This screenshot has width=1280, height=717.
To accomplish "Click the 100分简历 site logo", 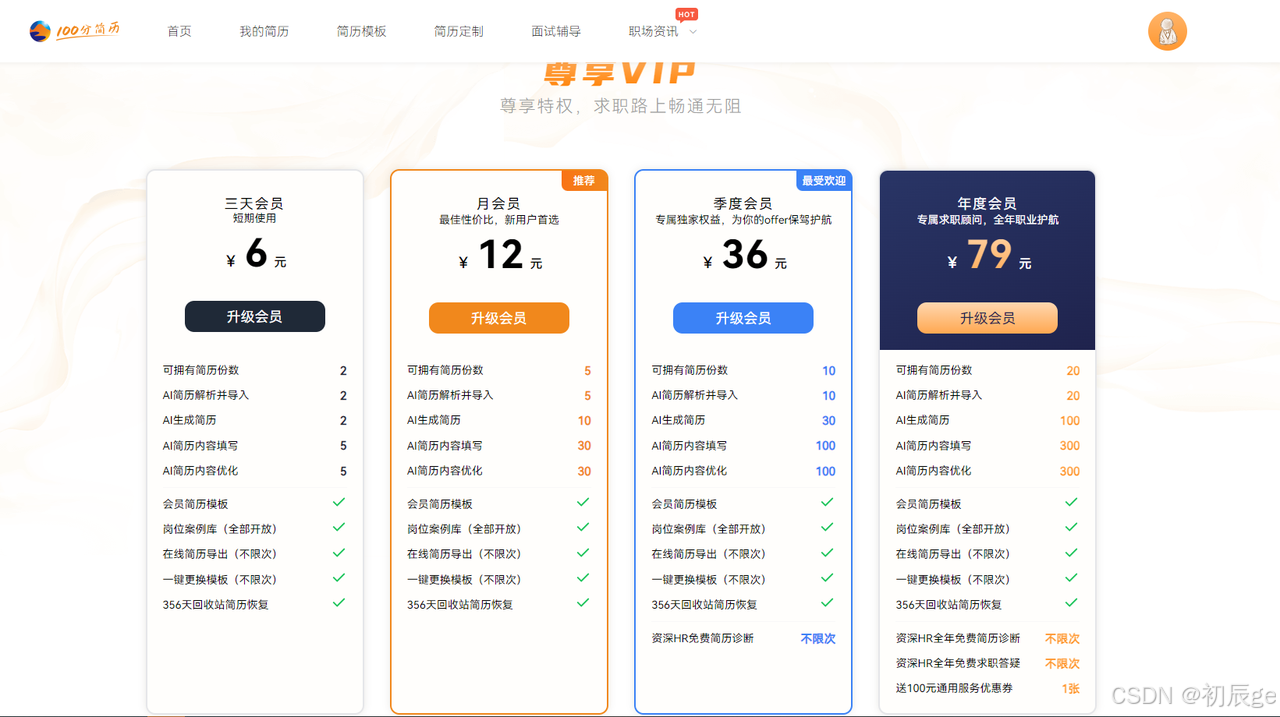I will coord(75,31).
